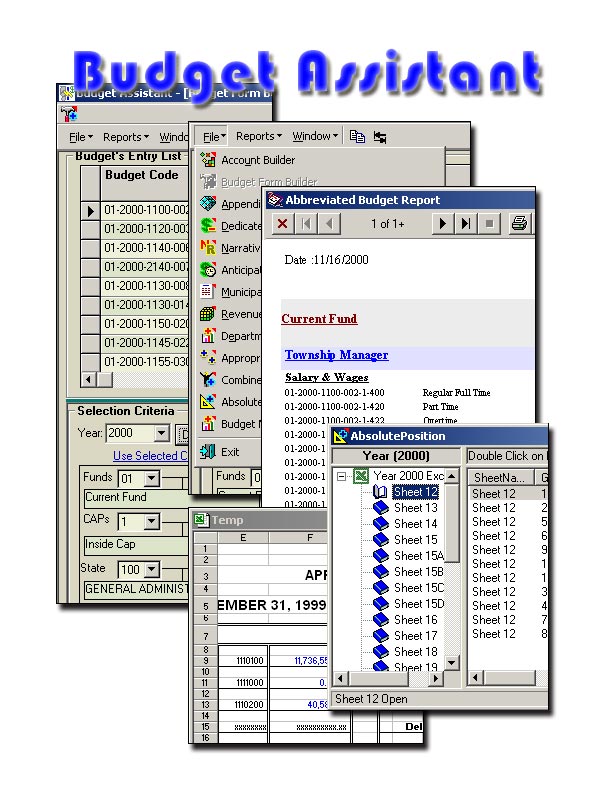Click the Appendix cube icon in menu
The image size is (612, 792).
208,204
